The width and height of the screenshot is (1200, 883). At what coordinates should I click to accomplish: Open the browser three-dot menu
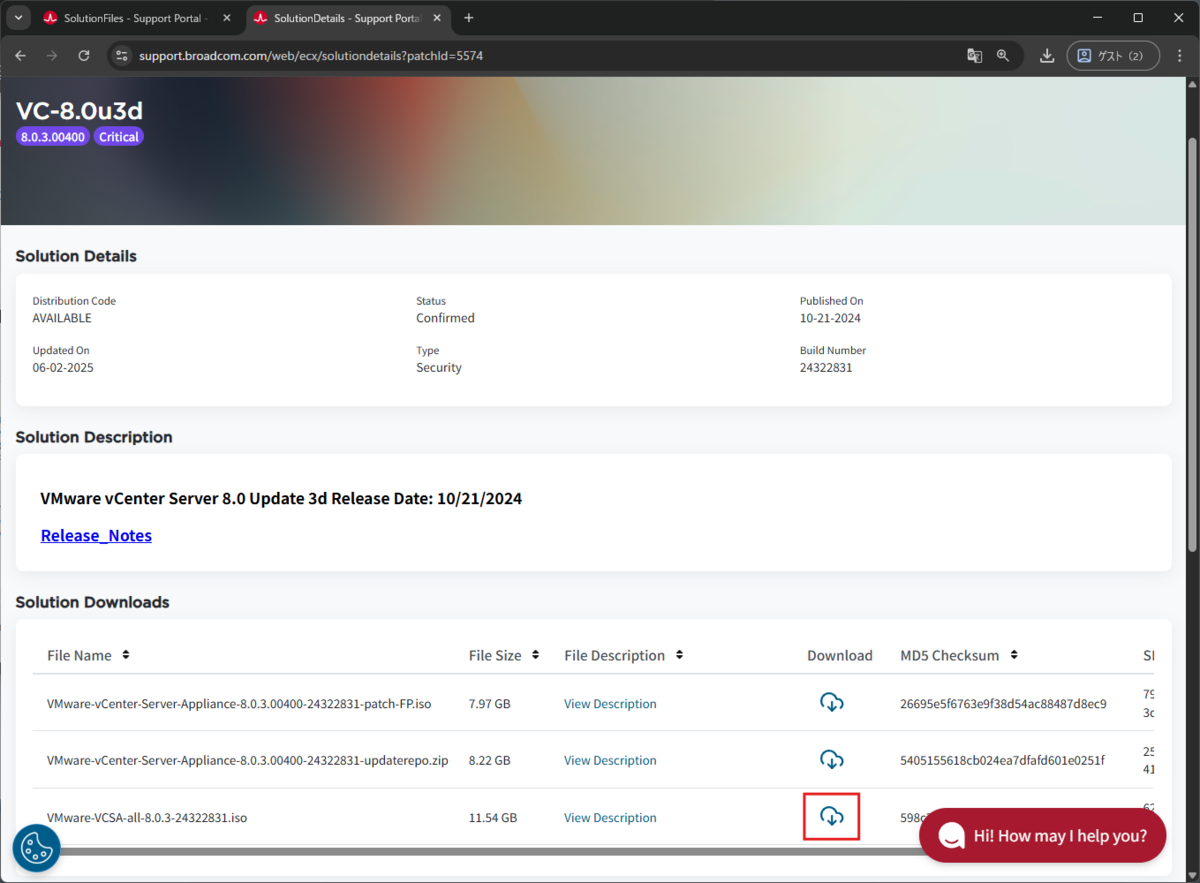pos(1180,56)
